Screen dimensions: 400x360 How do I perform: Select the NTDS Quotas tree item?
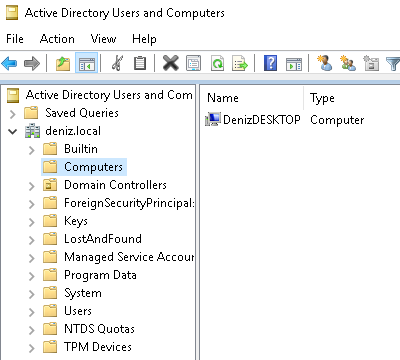[x=99, y=329]
